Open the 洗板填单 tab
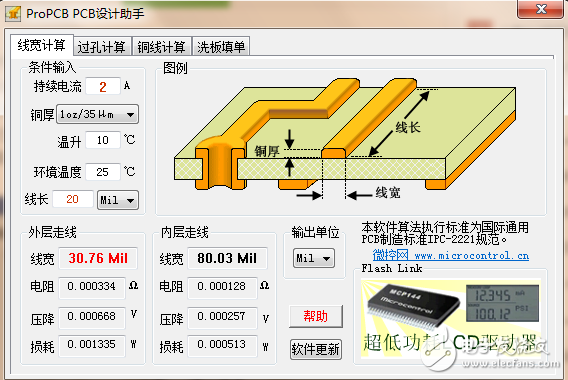This screenshot has width=568, height=380. point(221,47)
